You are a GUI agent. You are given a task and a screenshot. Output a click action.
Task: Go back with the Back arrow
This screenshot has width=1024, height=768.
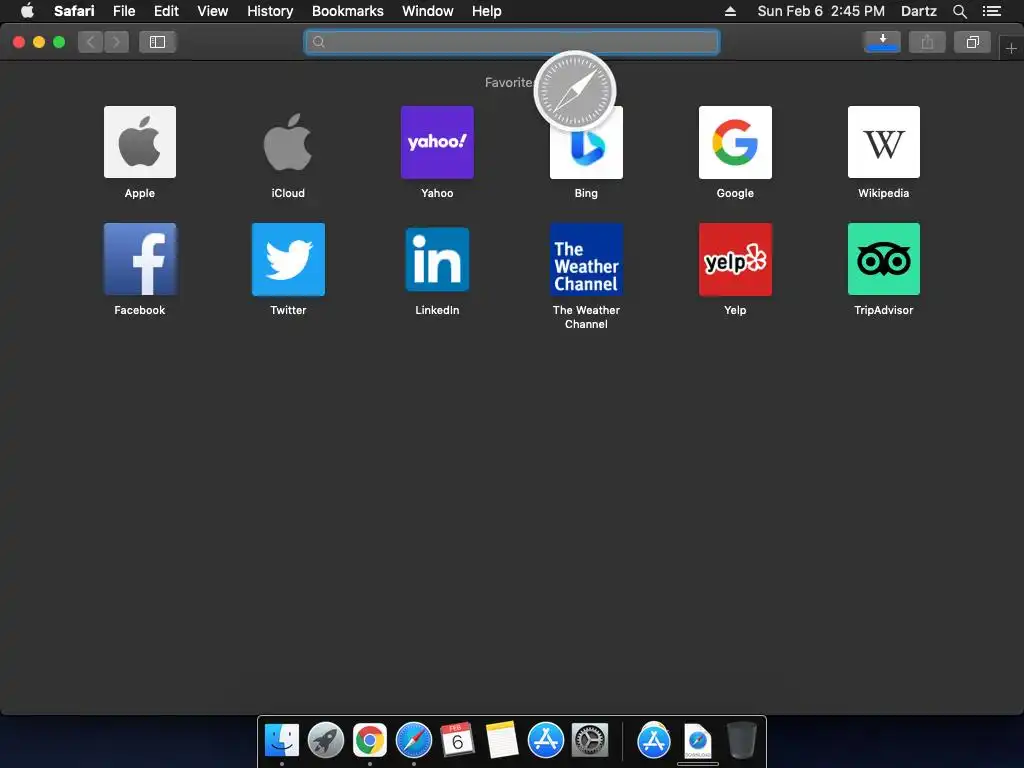[x=91, y=42]
